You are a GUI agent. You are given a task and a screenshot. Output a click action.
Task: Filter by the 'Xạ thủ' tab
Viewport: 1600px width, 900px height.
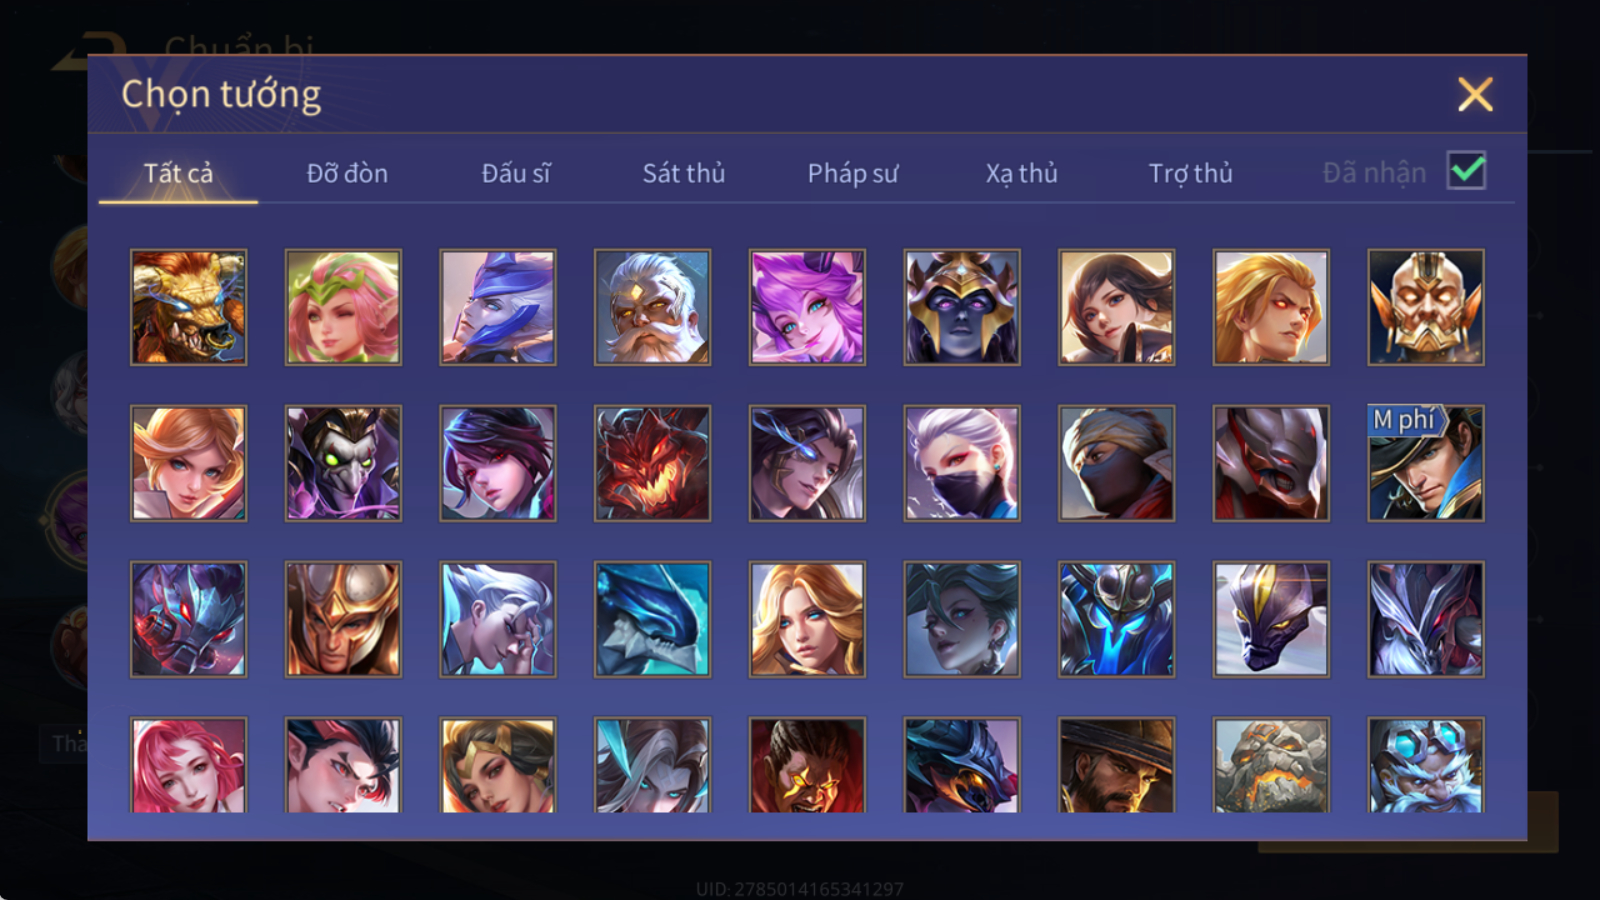tap(1021, 173)
